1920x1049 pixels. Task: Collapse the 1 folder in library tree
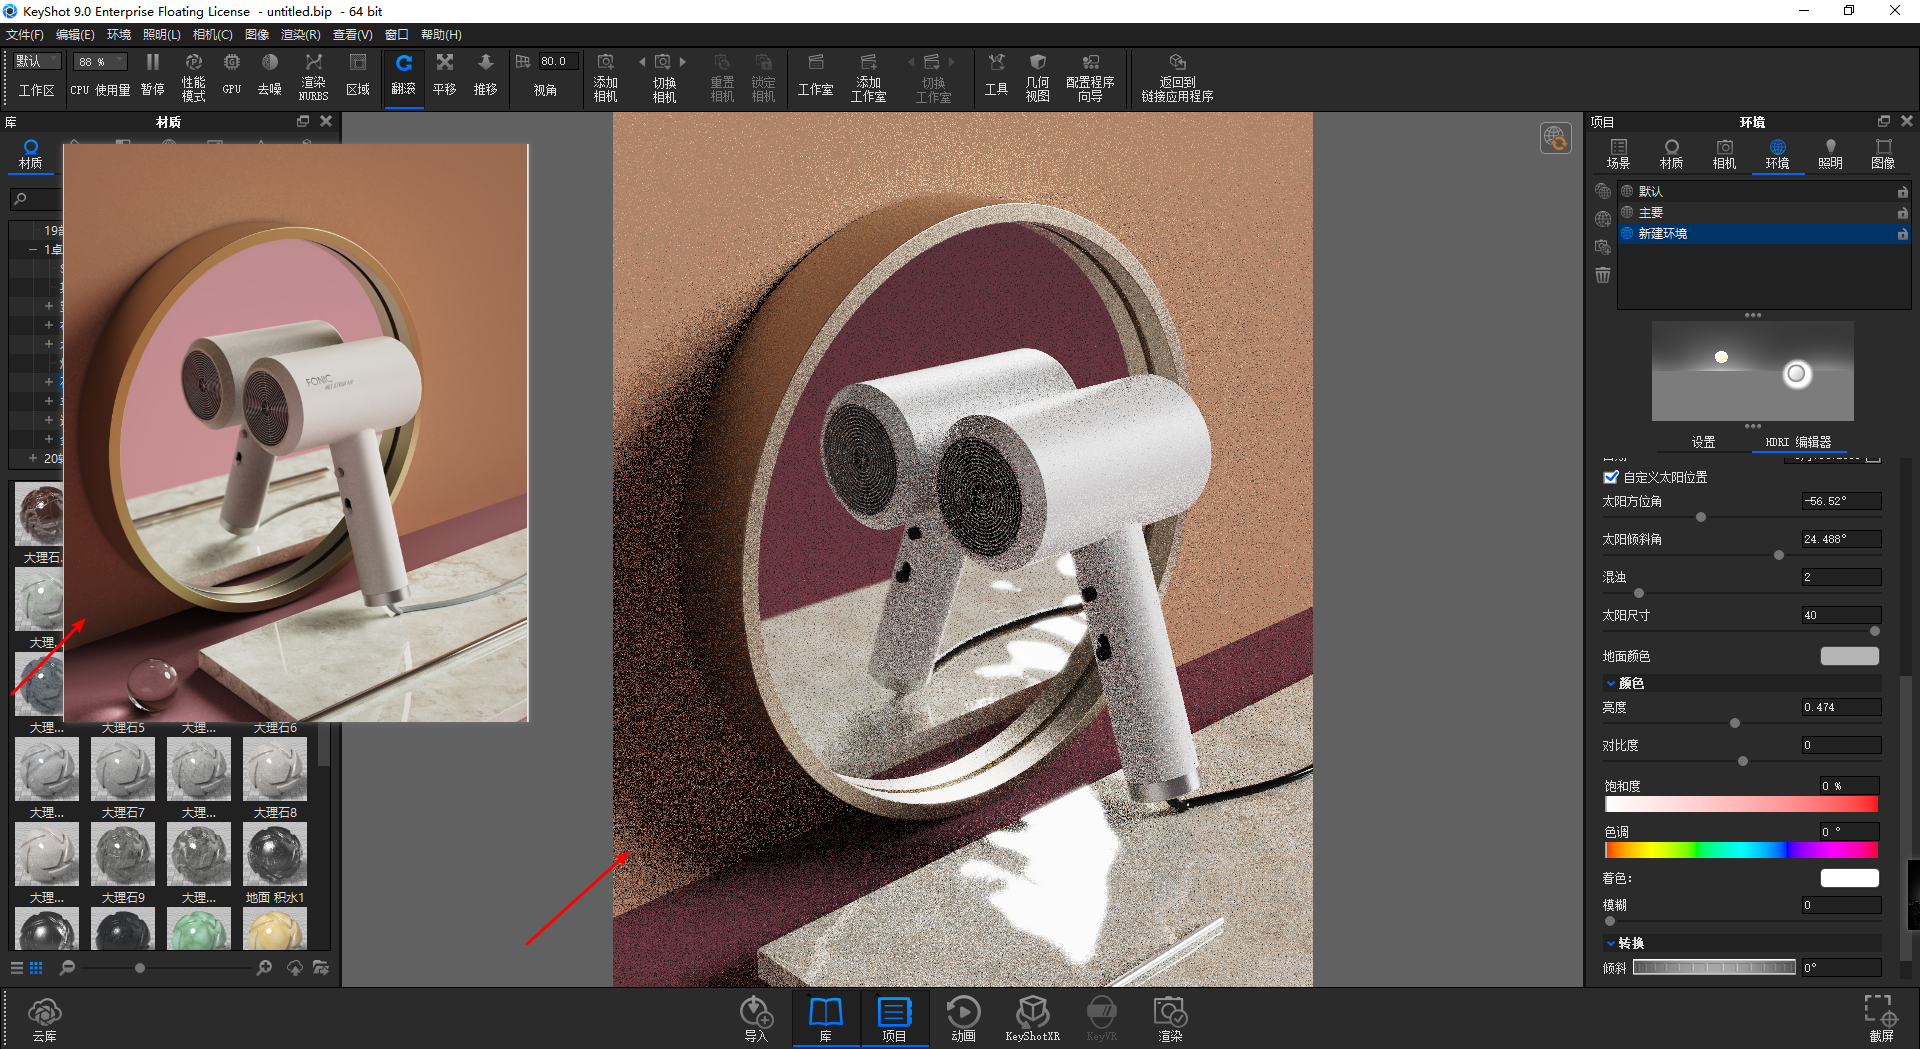point(32,250)
